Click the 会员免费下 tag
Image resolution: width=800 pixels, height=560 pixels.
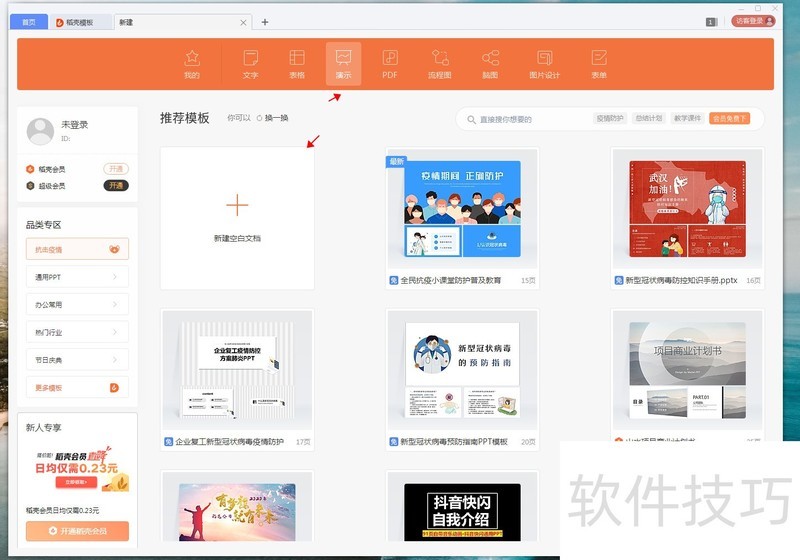pos(730,118)
